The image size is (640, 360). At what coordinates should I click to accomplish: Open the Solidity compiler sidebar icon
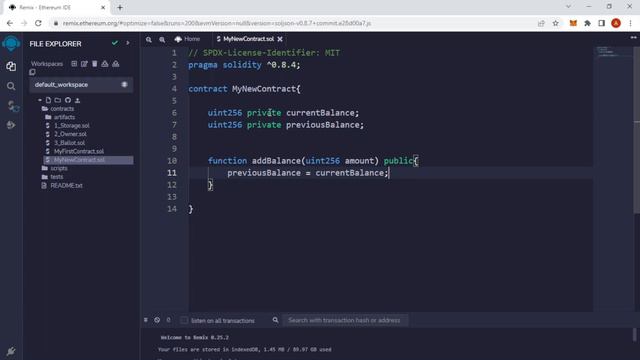(x=12, y=106)
